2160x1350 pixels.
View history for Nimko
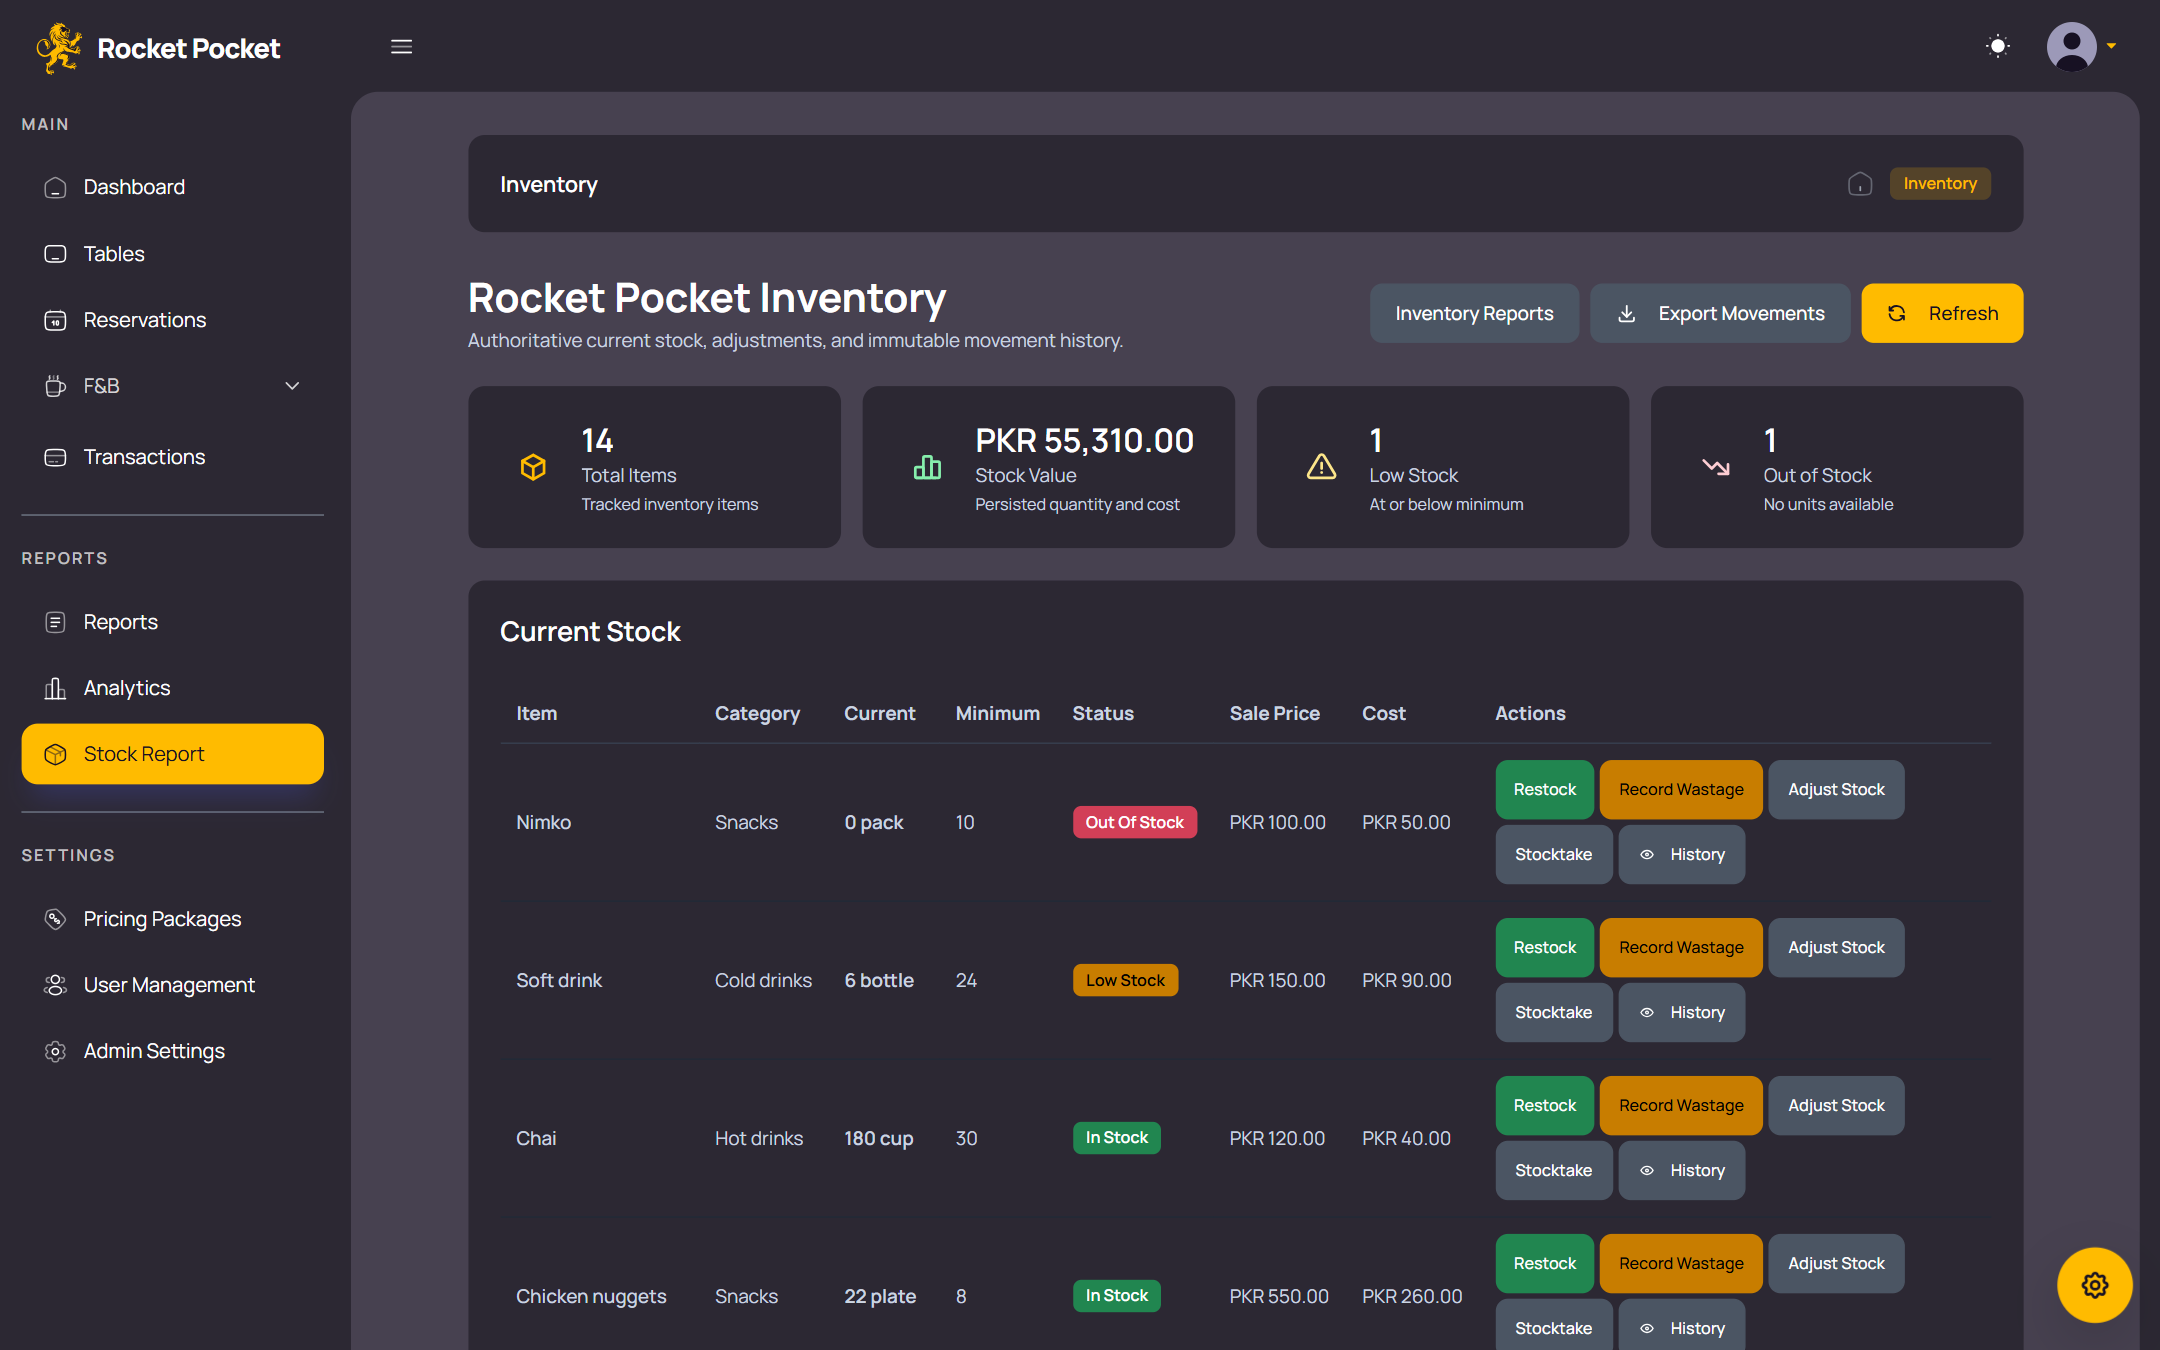1682,855
